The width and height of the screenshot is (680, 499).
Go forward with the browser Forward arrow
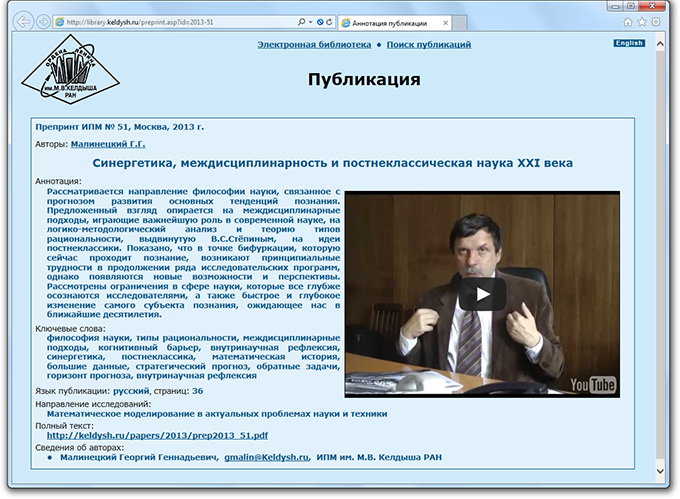[x=42, y=22]
